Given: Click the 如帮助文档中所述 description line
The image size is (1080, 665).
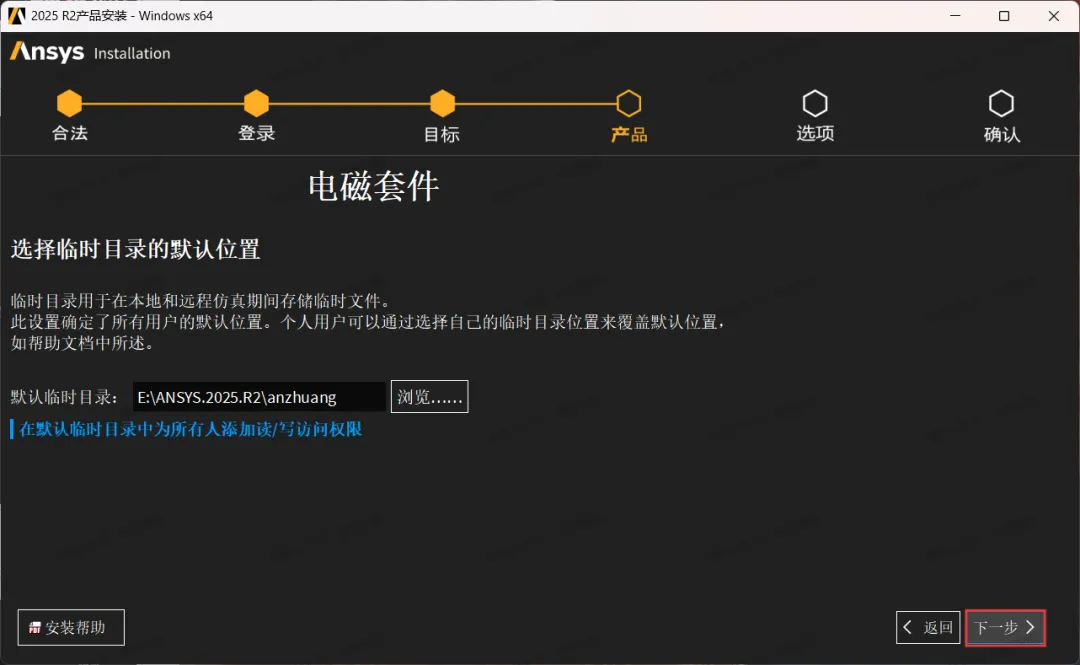Looking at the screenshot, I should pyautogui.click(x=83, y=343).
